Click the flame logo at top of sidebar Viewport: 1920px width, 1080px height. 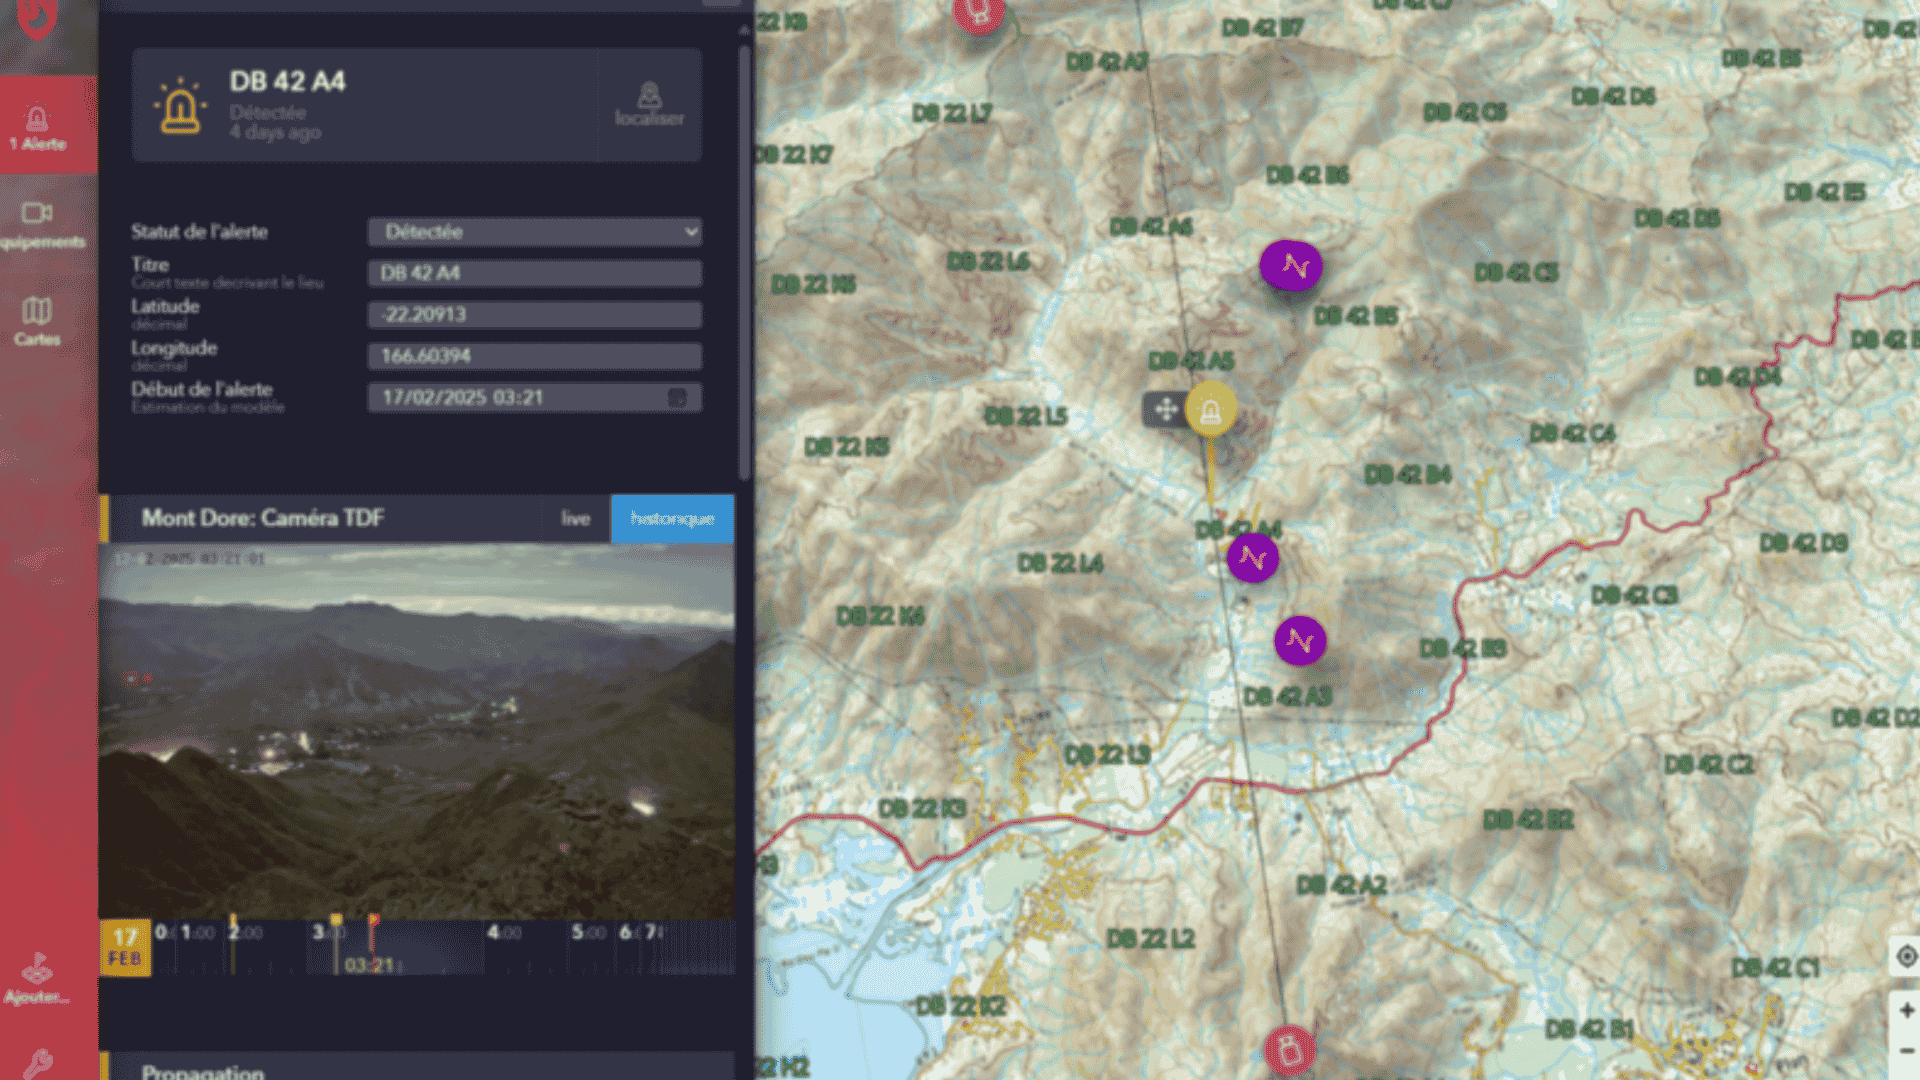pos(37,18)
